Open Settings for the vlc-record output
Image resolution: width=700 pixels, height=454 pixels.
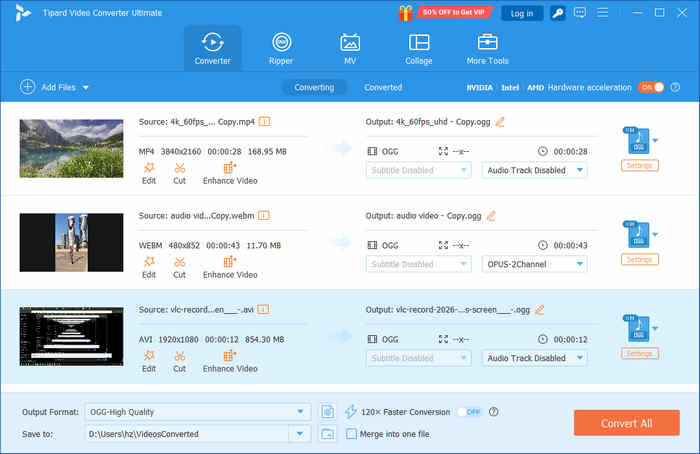pos(640,354)
